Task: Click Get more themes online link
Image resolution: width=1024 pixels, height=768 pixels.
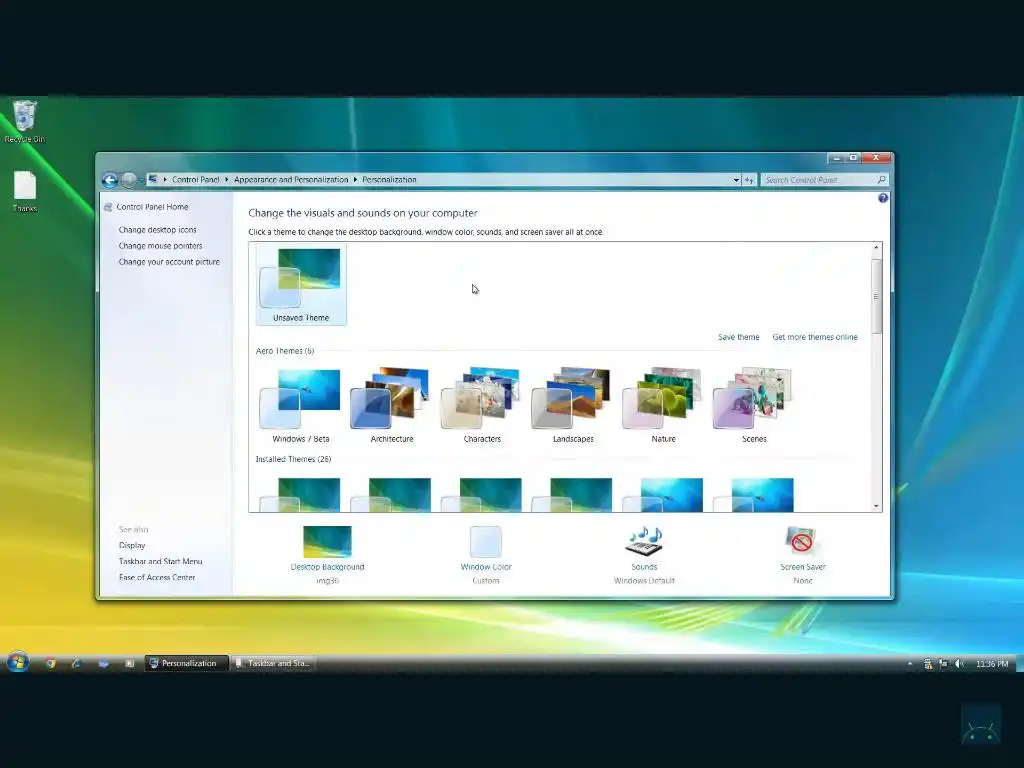Action: click(815, 337)
